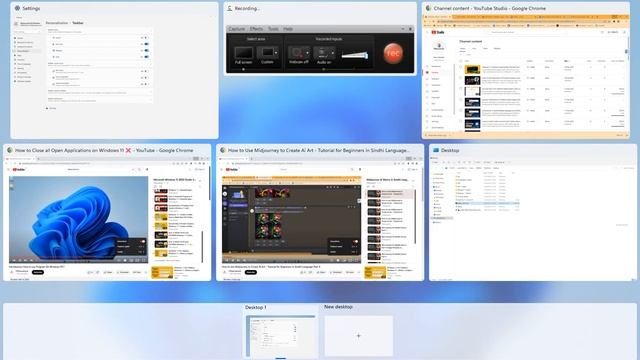Click the YouTube Studio logo in Studio window

coord(438,32)
